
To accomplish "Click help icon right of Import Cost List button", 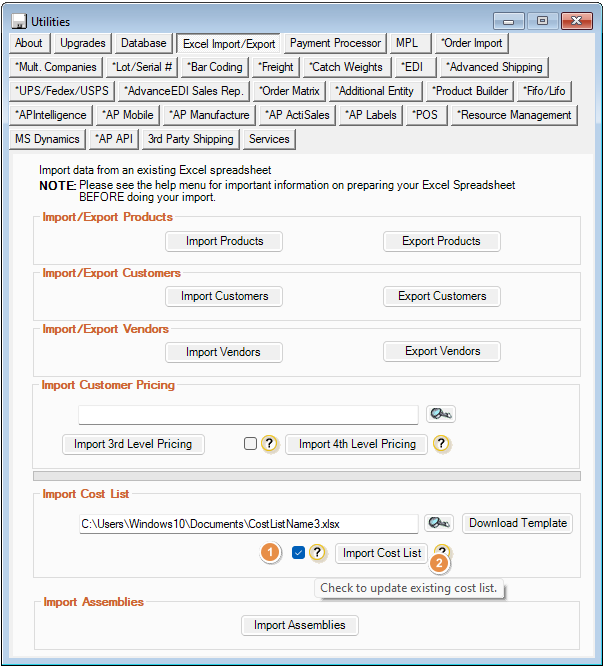I will pos(443,551).
